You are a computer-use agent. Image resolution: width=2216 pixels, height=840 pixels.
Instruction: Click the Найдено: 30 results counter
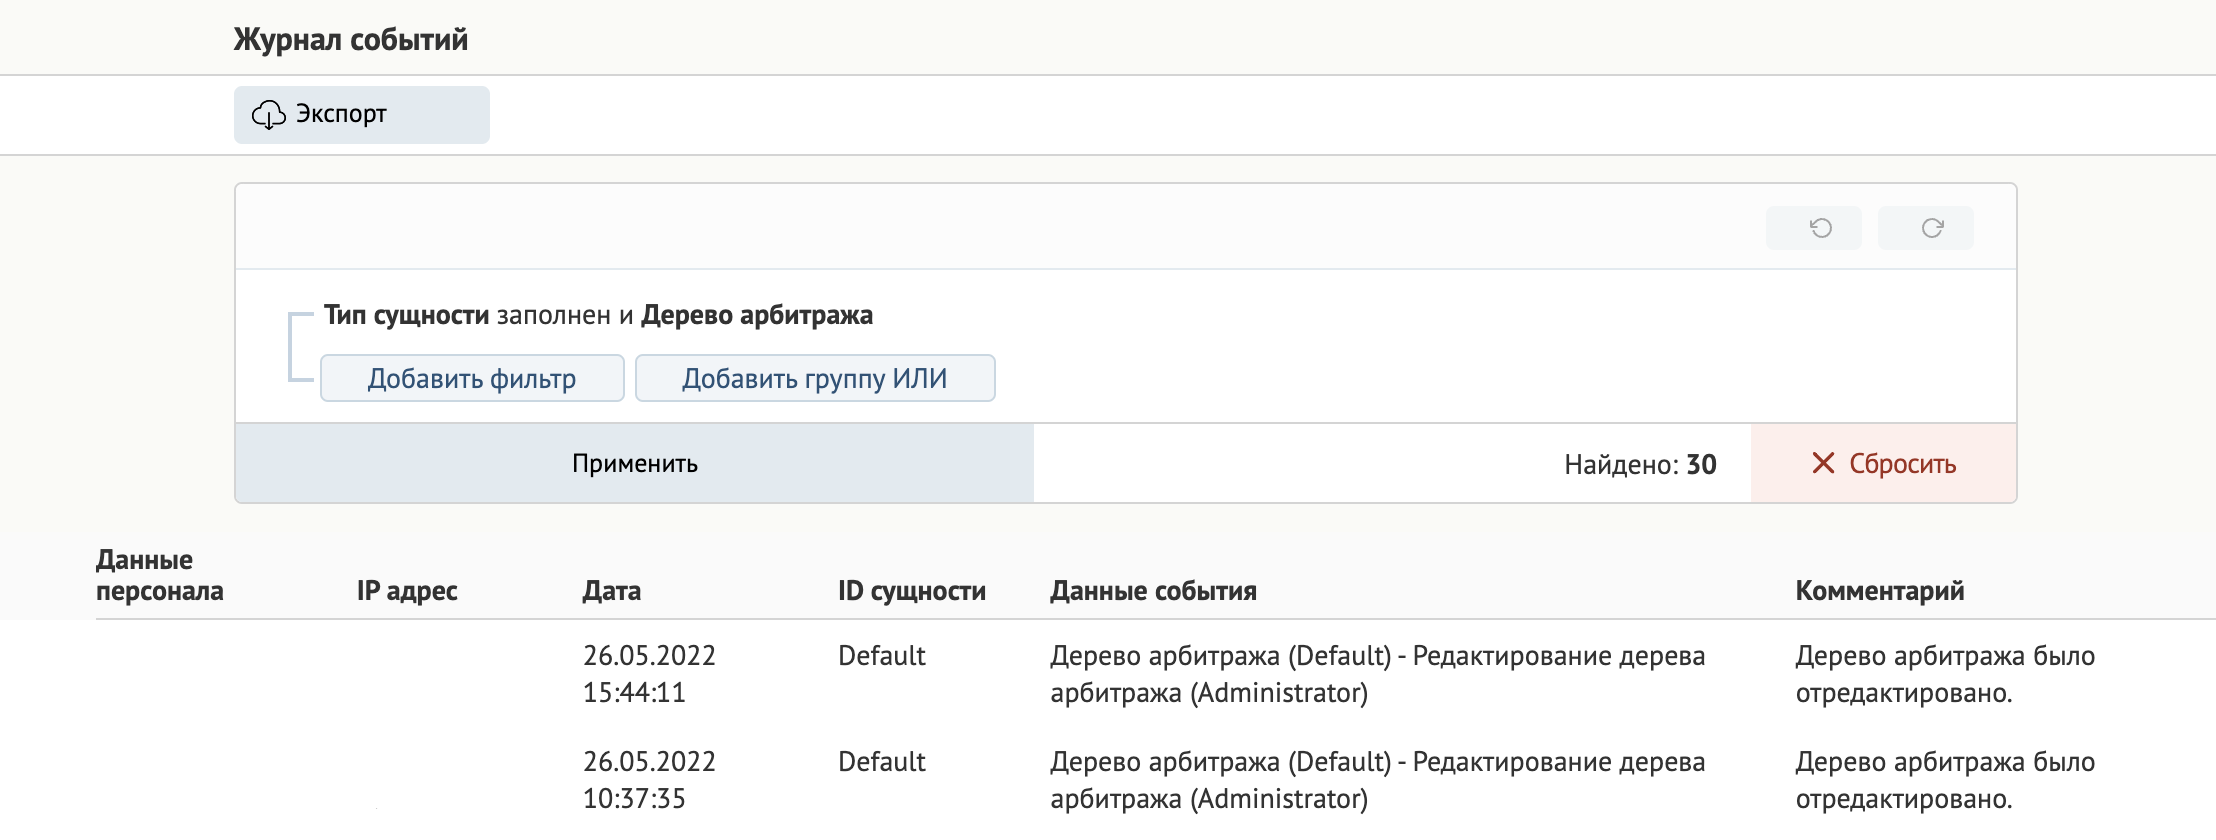tap(1640, 464)
